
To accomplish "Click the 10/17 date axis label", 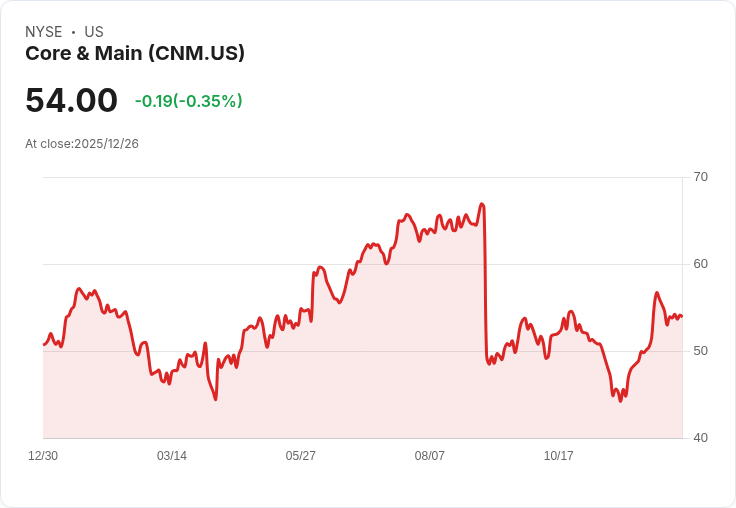I will (x=559, y=456).
